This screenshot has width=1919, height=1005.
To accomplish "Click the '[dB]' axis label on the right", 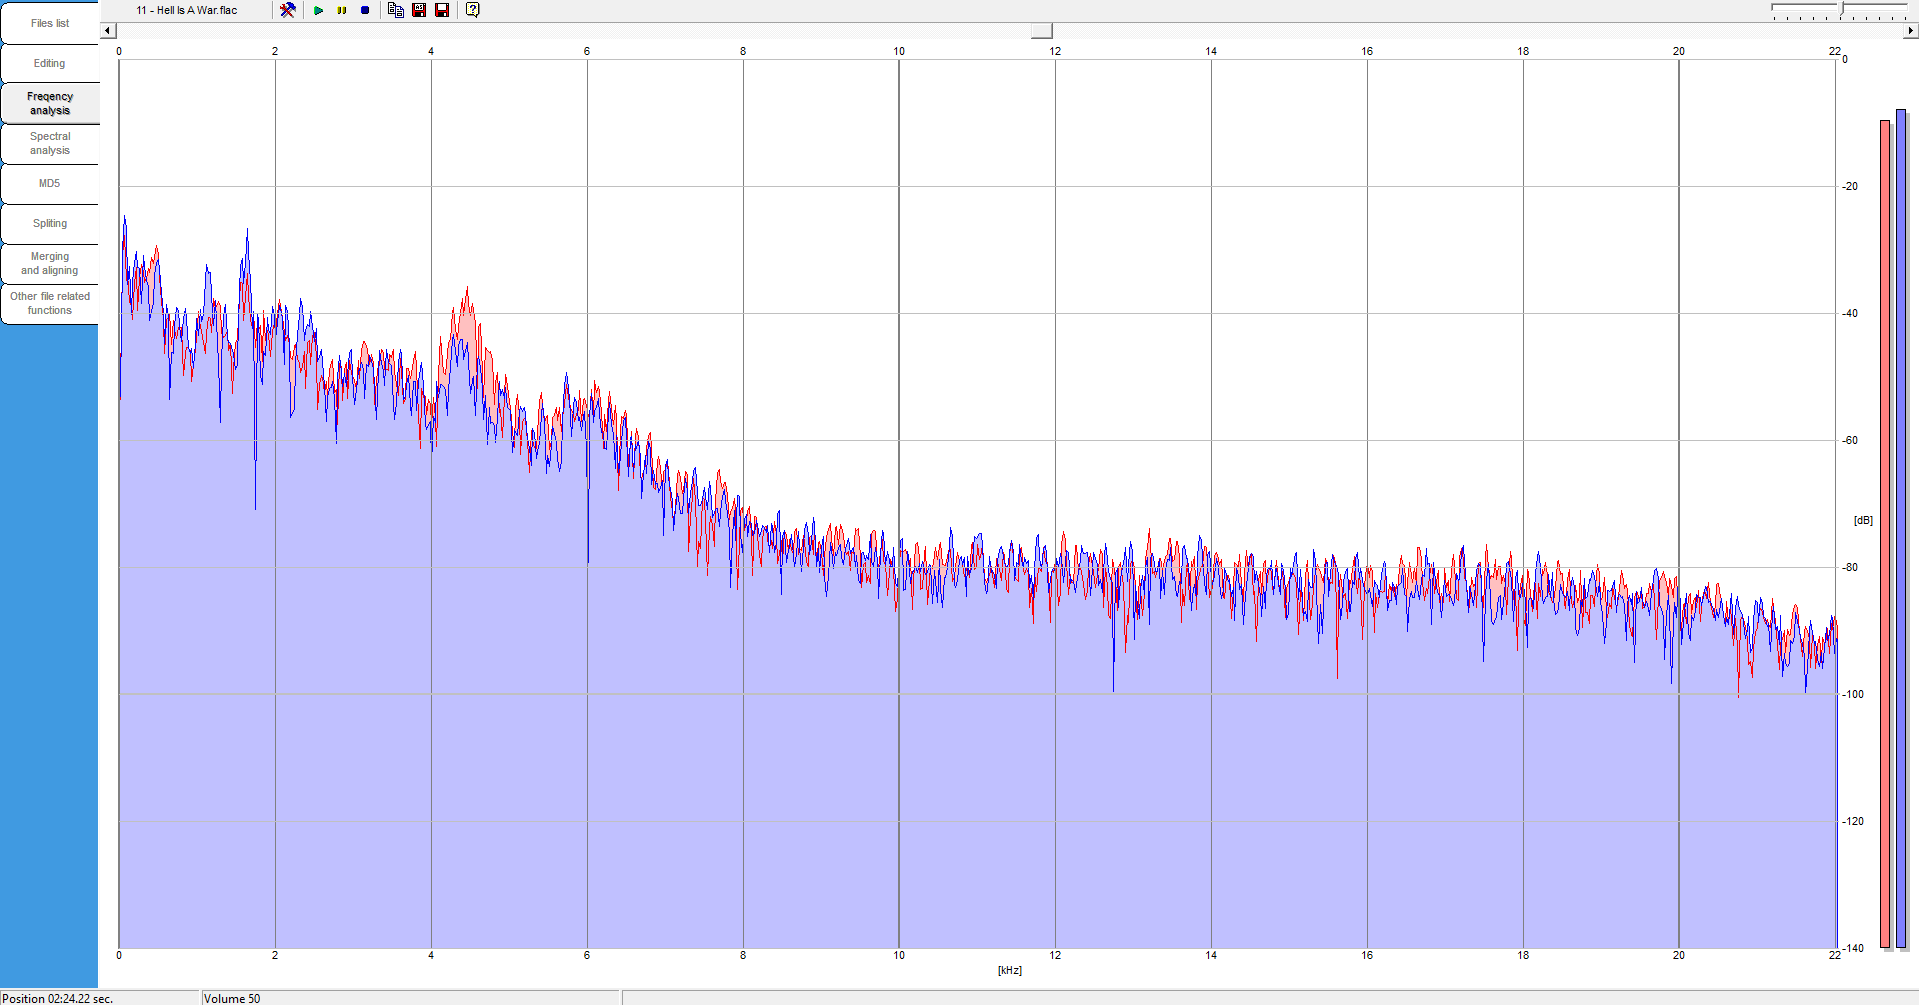I will [x=1863, y=520].
